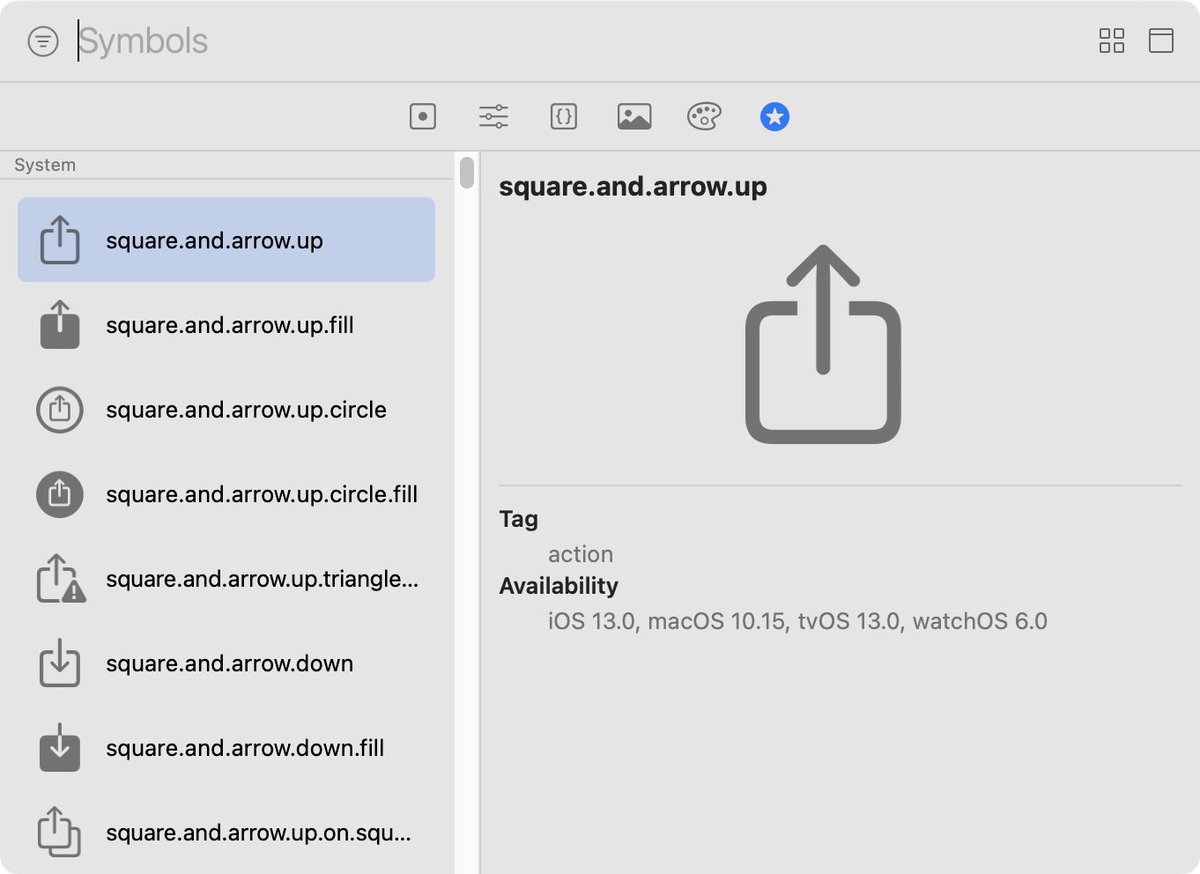Select square.and.arrow.up.circle row
Screen dimensions: 1200x874
coord(226,410)
